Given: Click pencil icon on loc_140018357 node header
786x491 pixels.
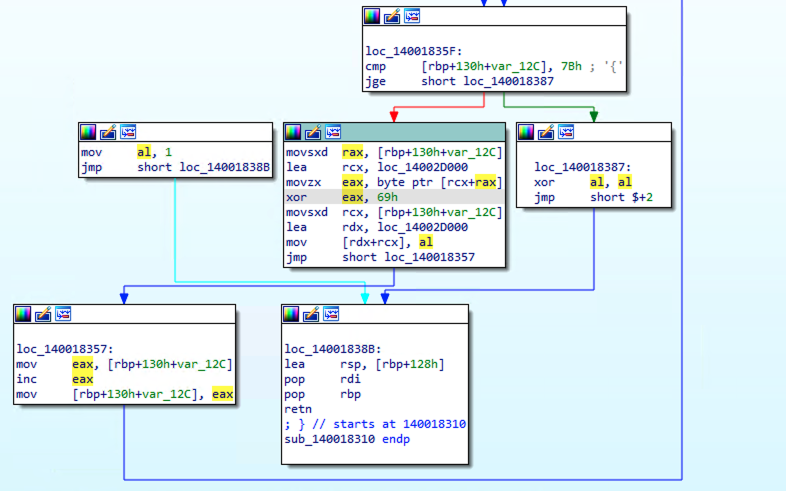Looking at the screenshot, I should click(x=43, y=314).
